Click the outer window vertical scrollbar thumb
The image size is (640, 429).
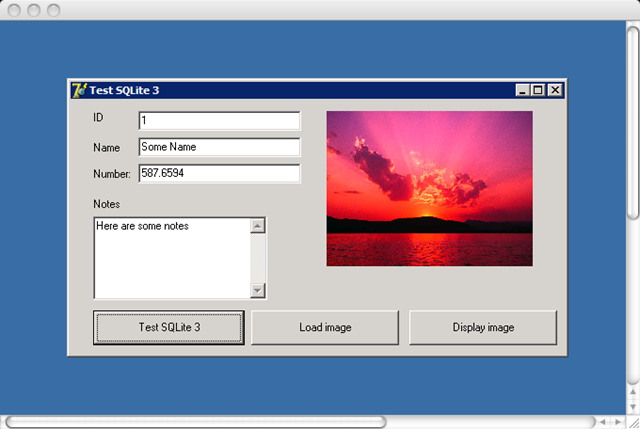[633, 122]
